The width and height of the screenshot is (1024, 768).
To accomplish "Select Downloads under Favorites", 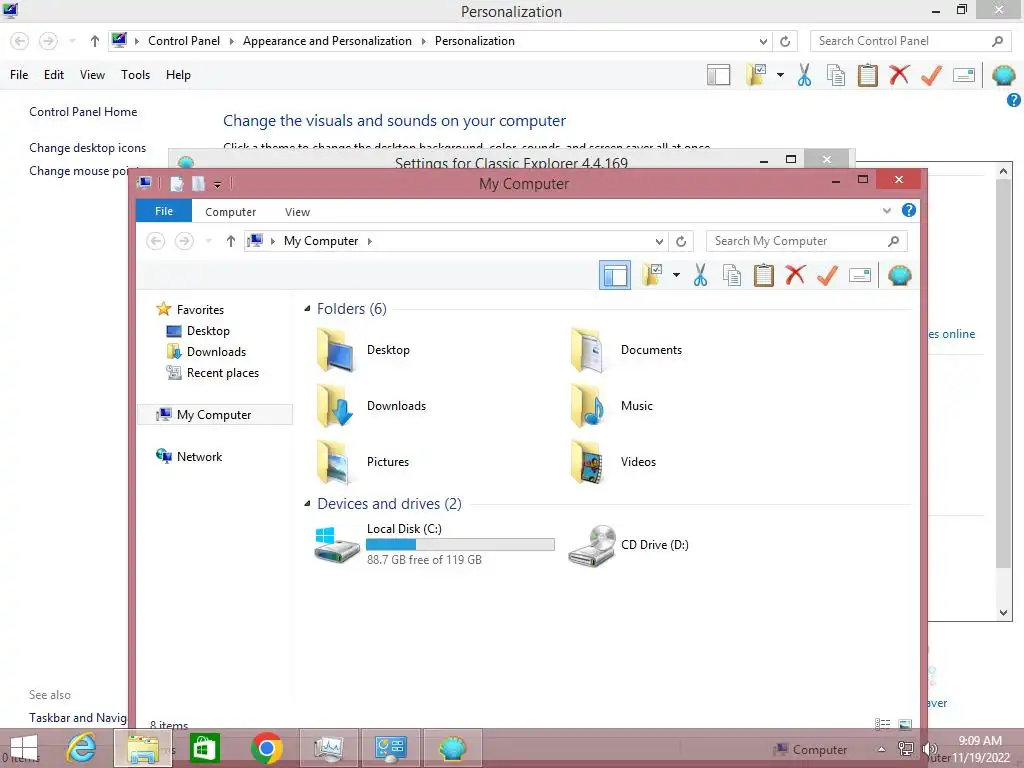I will click(x=216, y=351).
